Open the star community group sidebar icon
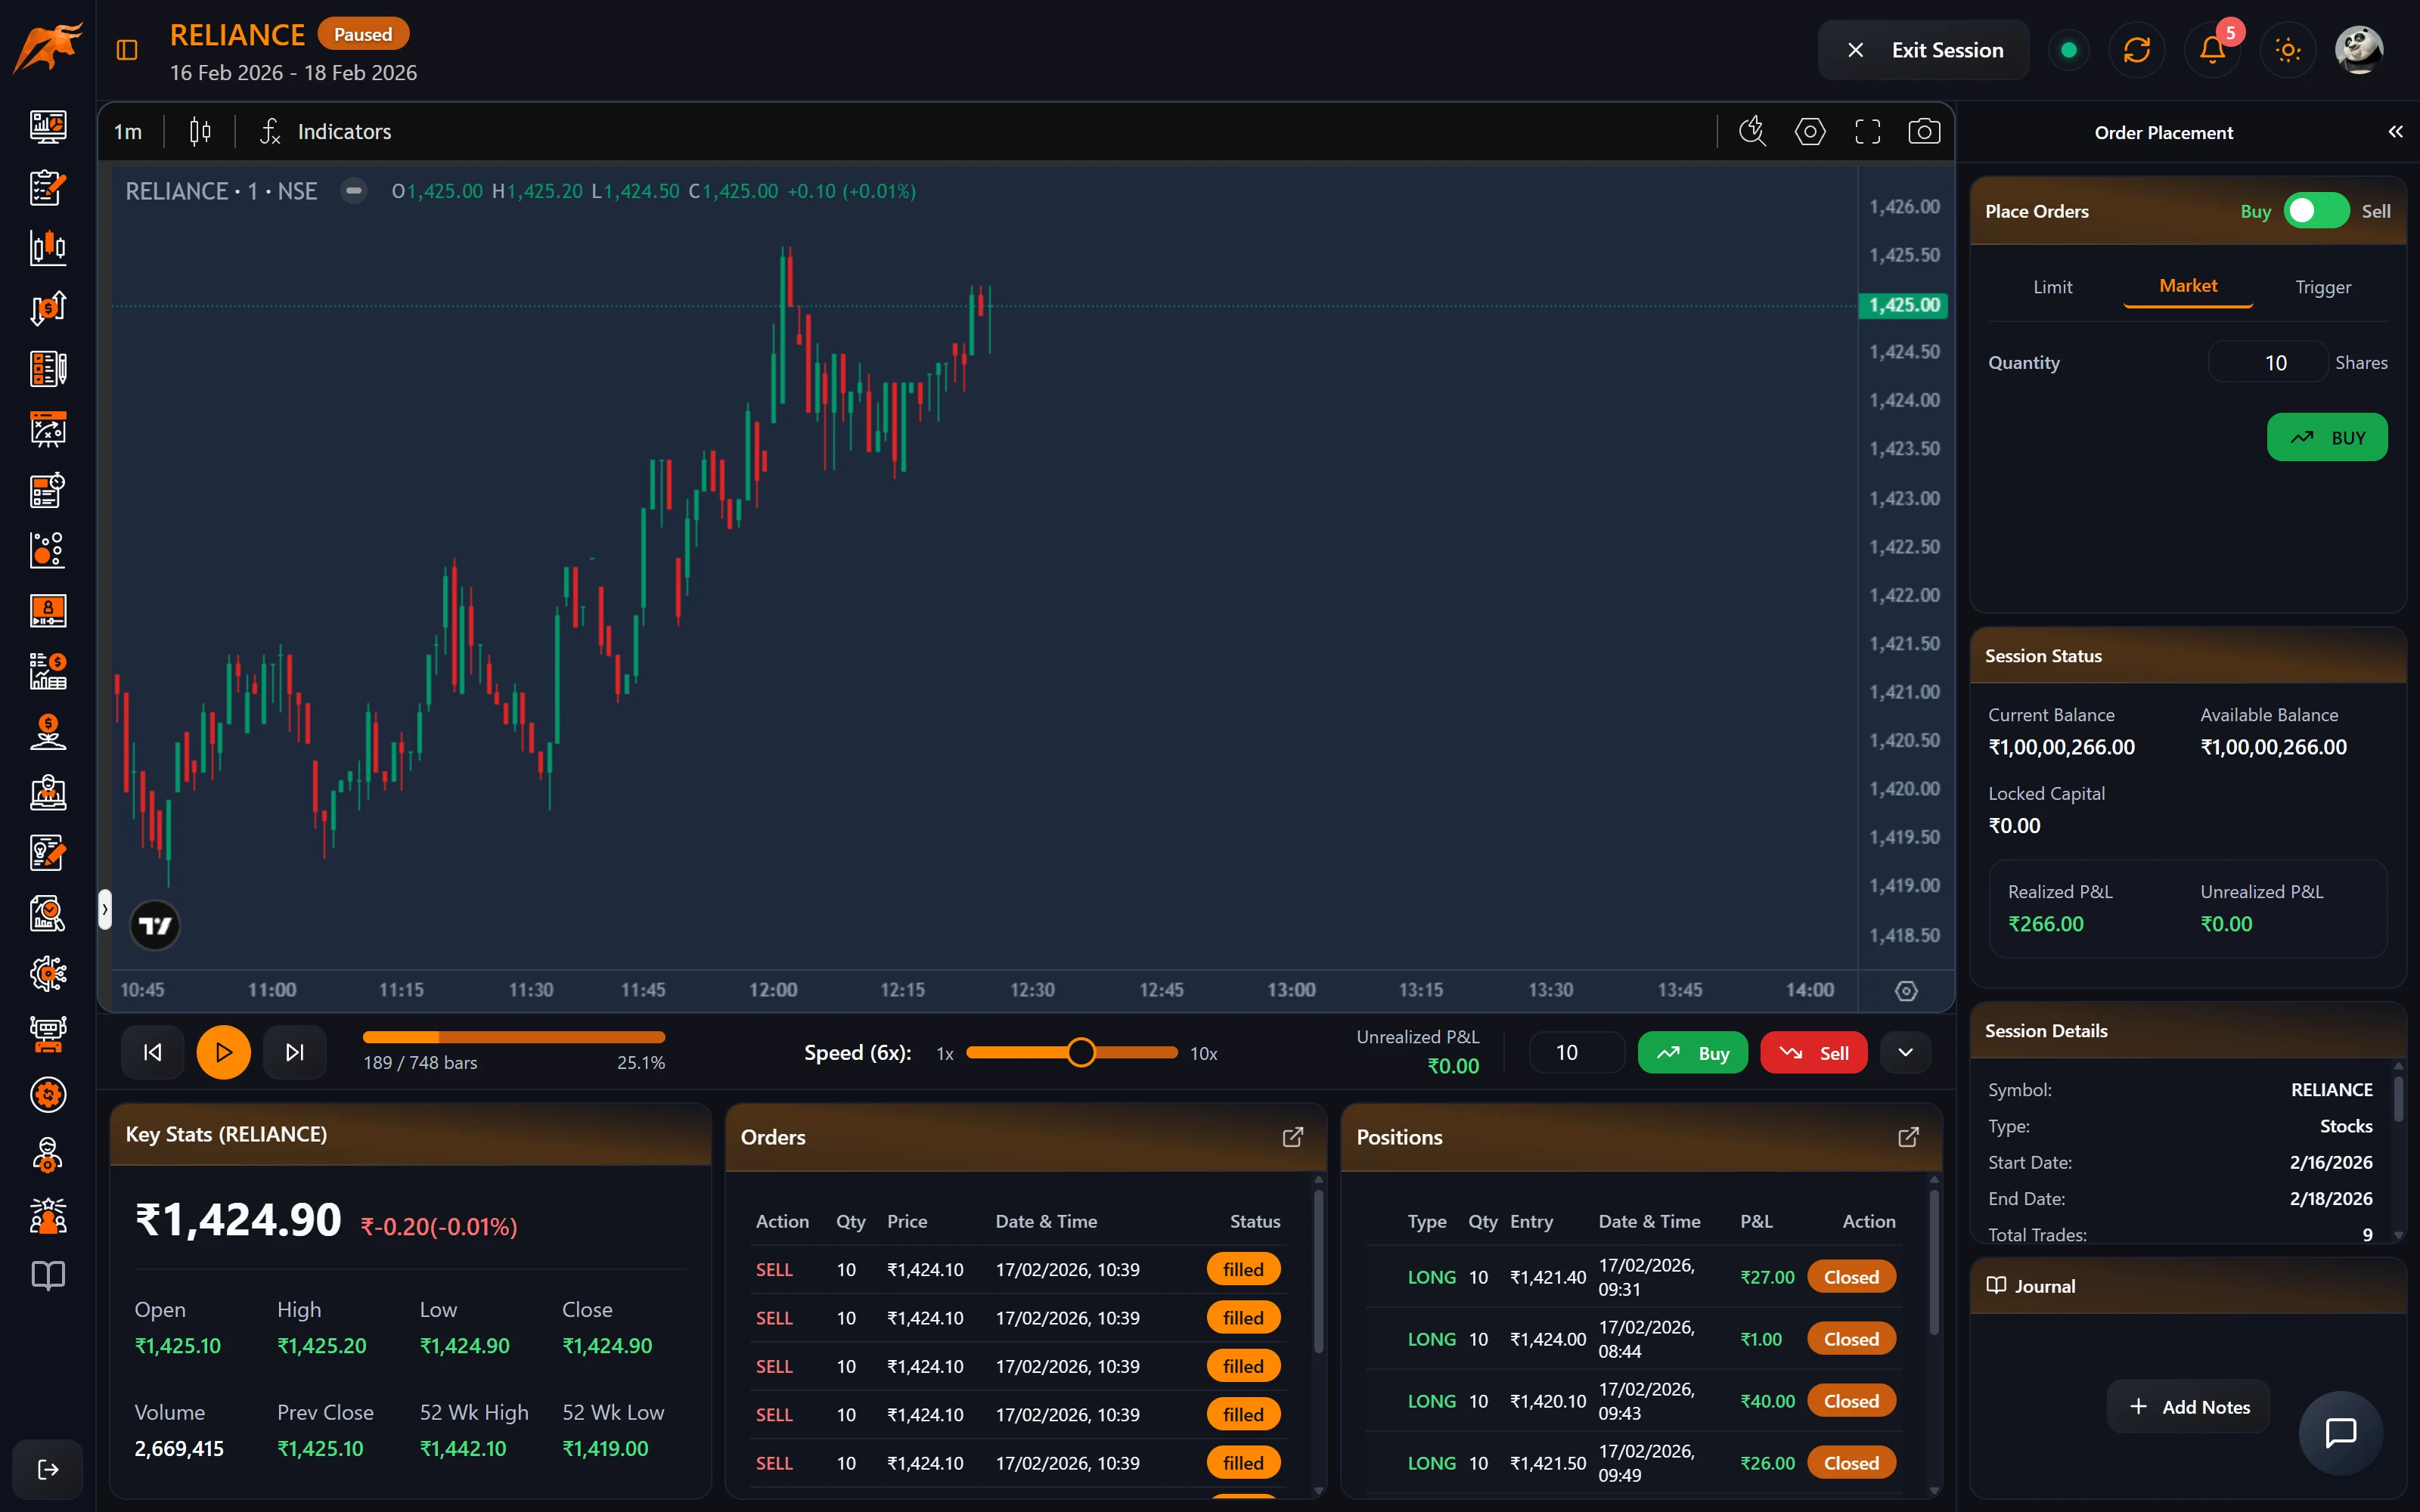2420x1512 pixels. pos(48,1216)
